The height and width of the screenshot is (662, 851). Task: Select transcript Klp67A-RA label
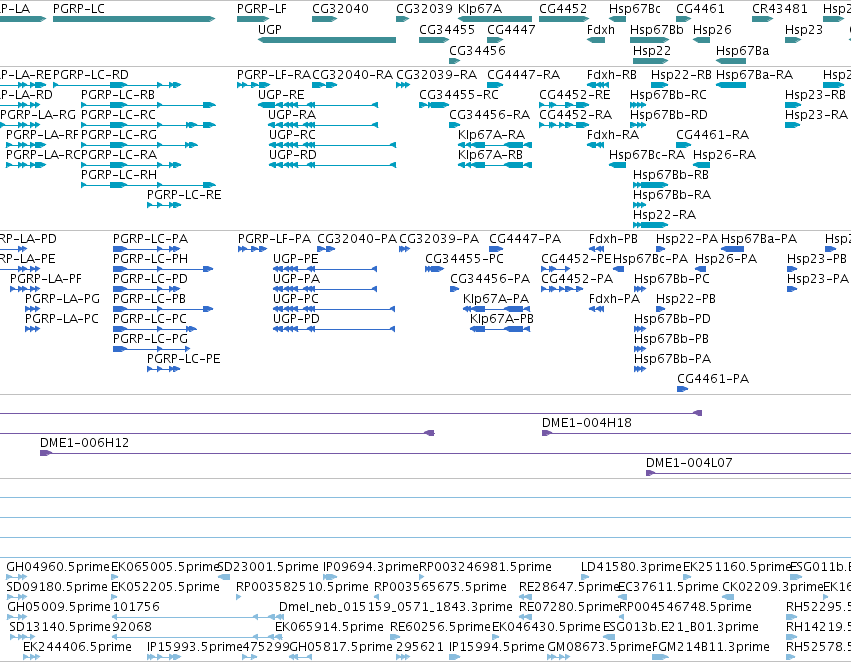click(491, 135)
